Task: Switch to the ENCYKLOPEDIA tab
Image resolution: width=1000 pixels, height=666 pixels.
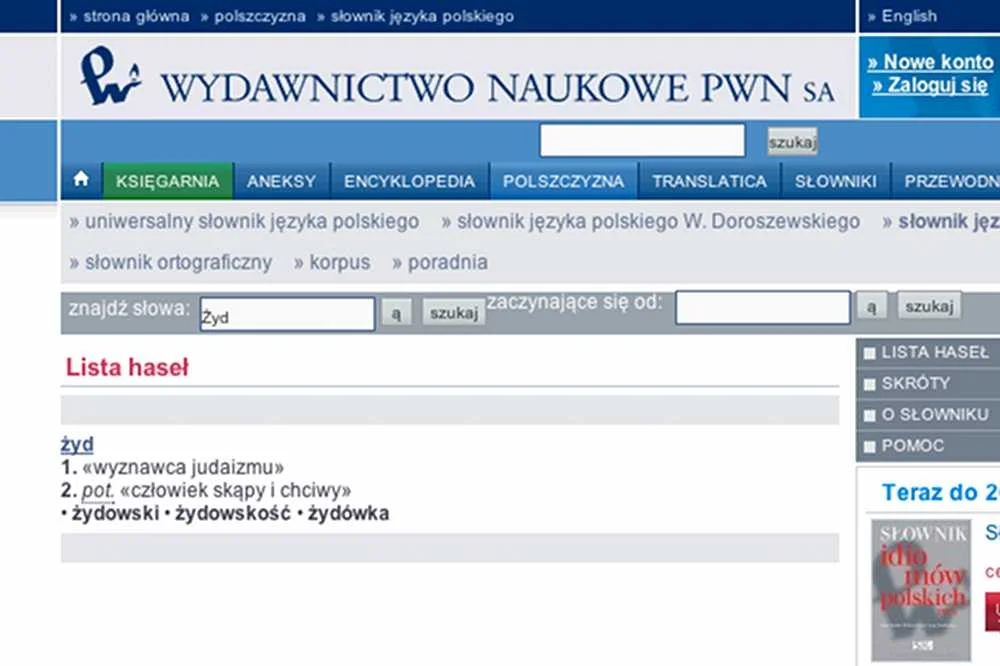Action: click(x=409, y=181)
